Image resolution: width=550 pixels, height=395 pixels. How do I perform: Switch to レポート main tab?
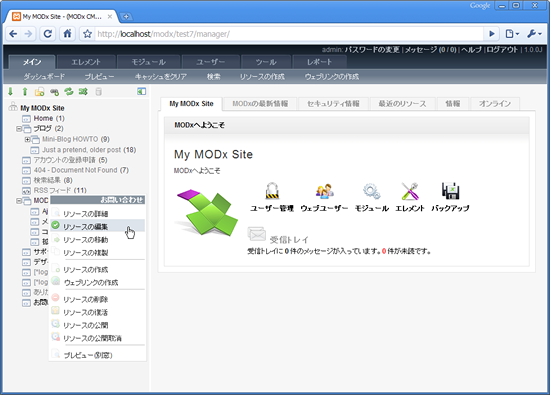coord(319,62)
